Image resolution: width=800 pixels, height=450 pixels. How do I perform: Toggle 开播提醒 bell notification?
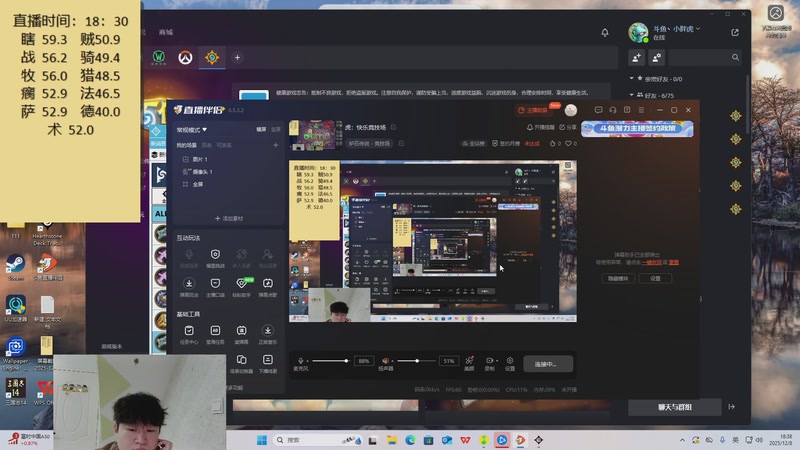[x=541, y=127]
